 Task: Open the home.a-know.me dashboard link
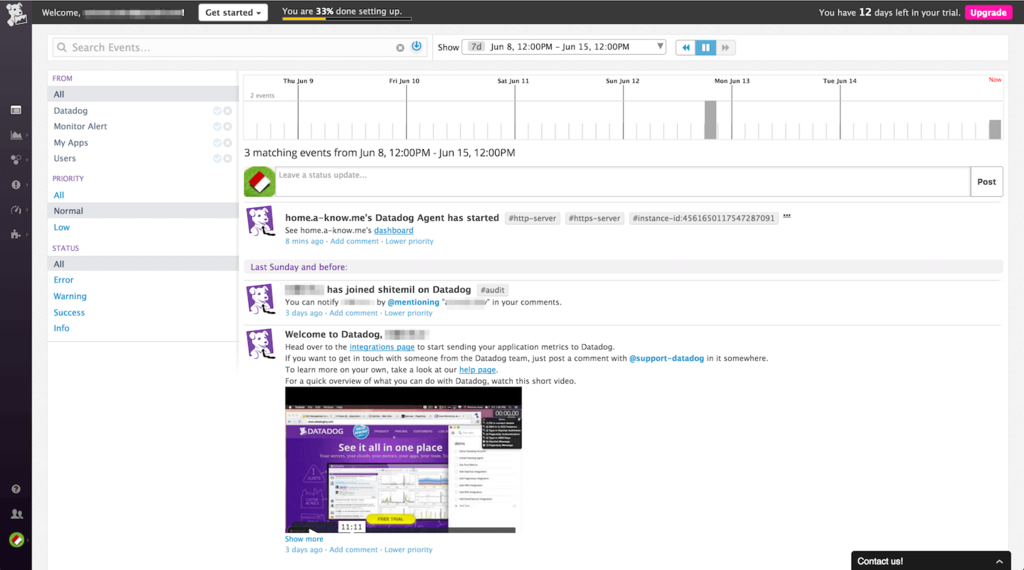pos(393,230)
